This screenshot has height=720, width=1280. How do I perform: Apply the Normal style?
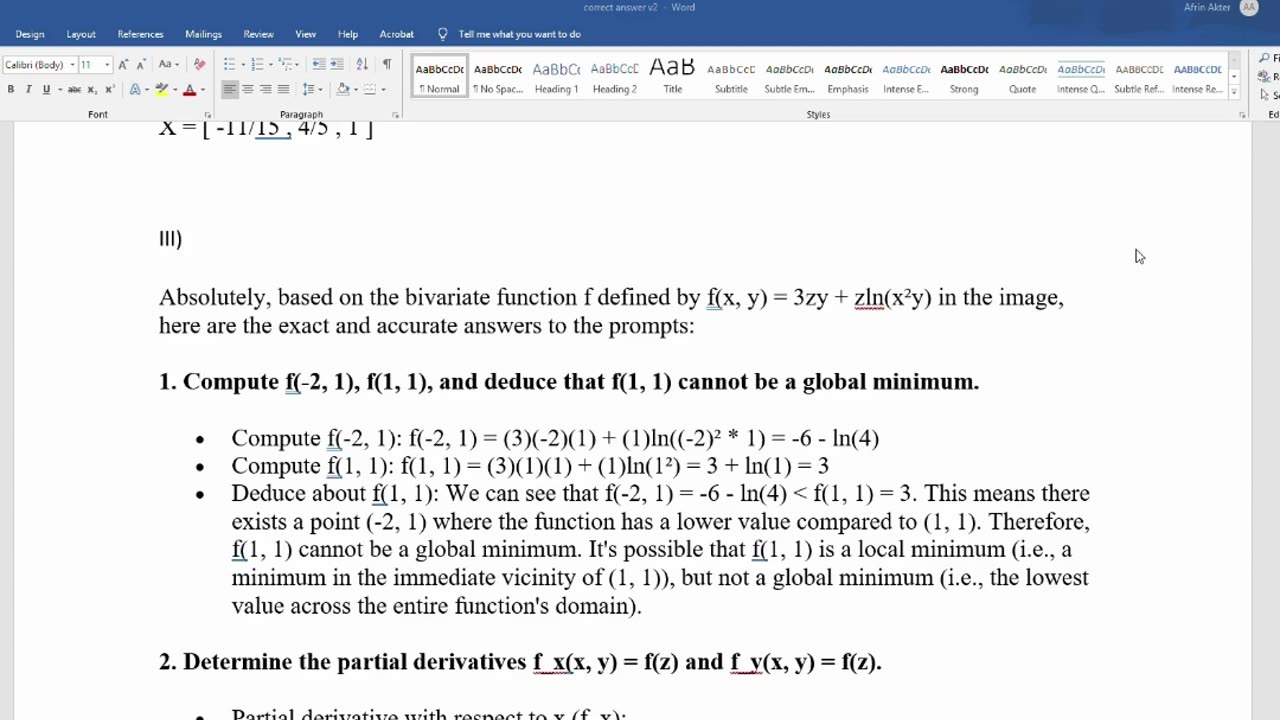coord(440,77)
